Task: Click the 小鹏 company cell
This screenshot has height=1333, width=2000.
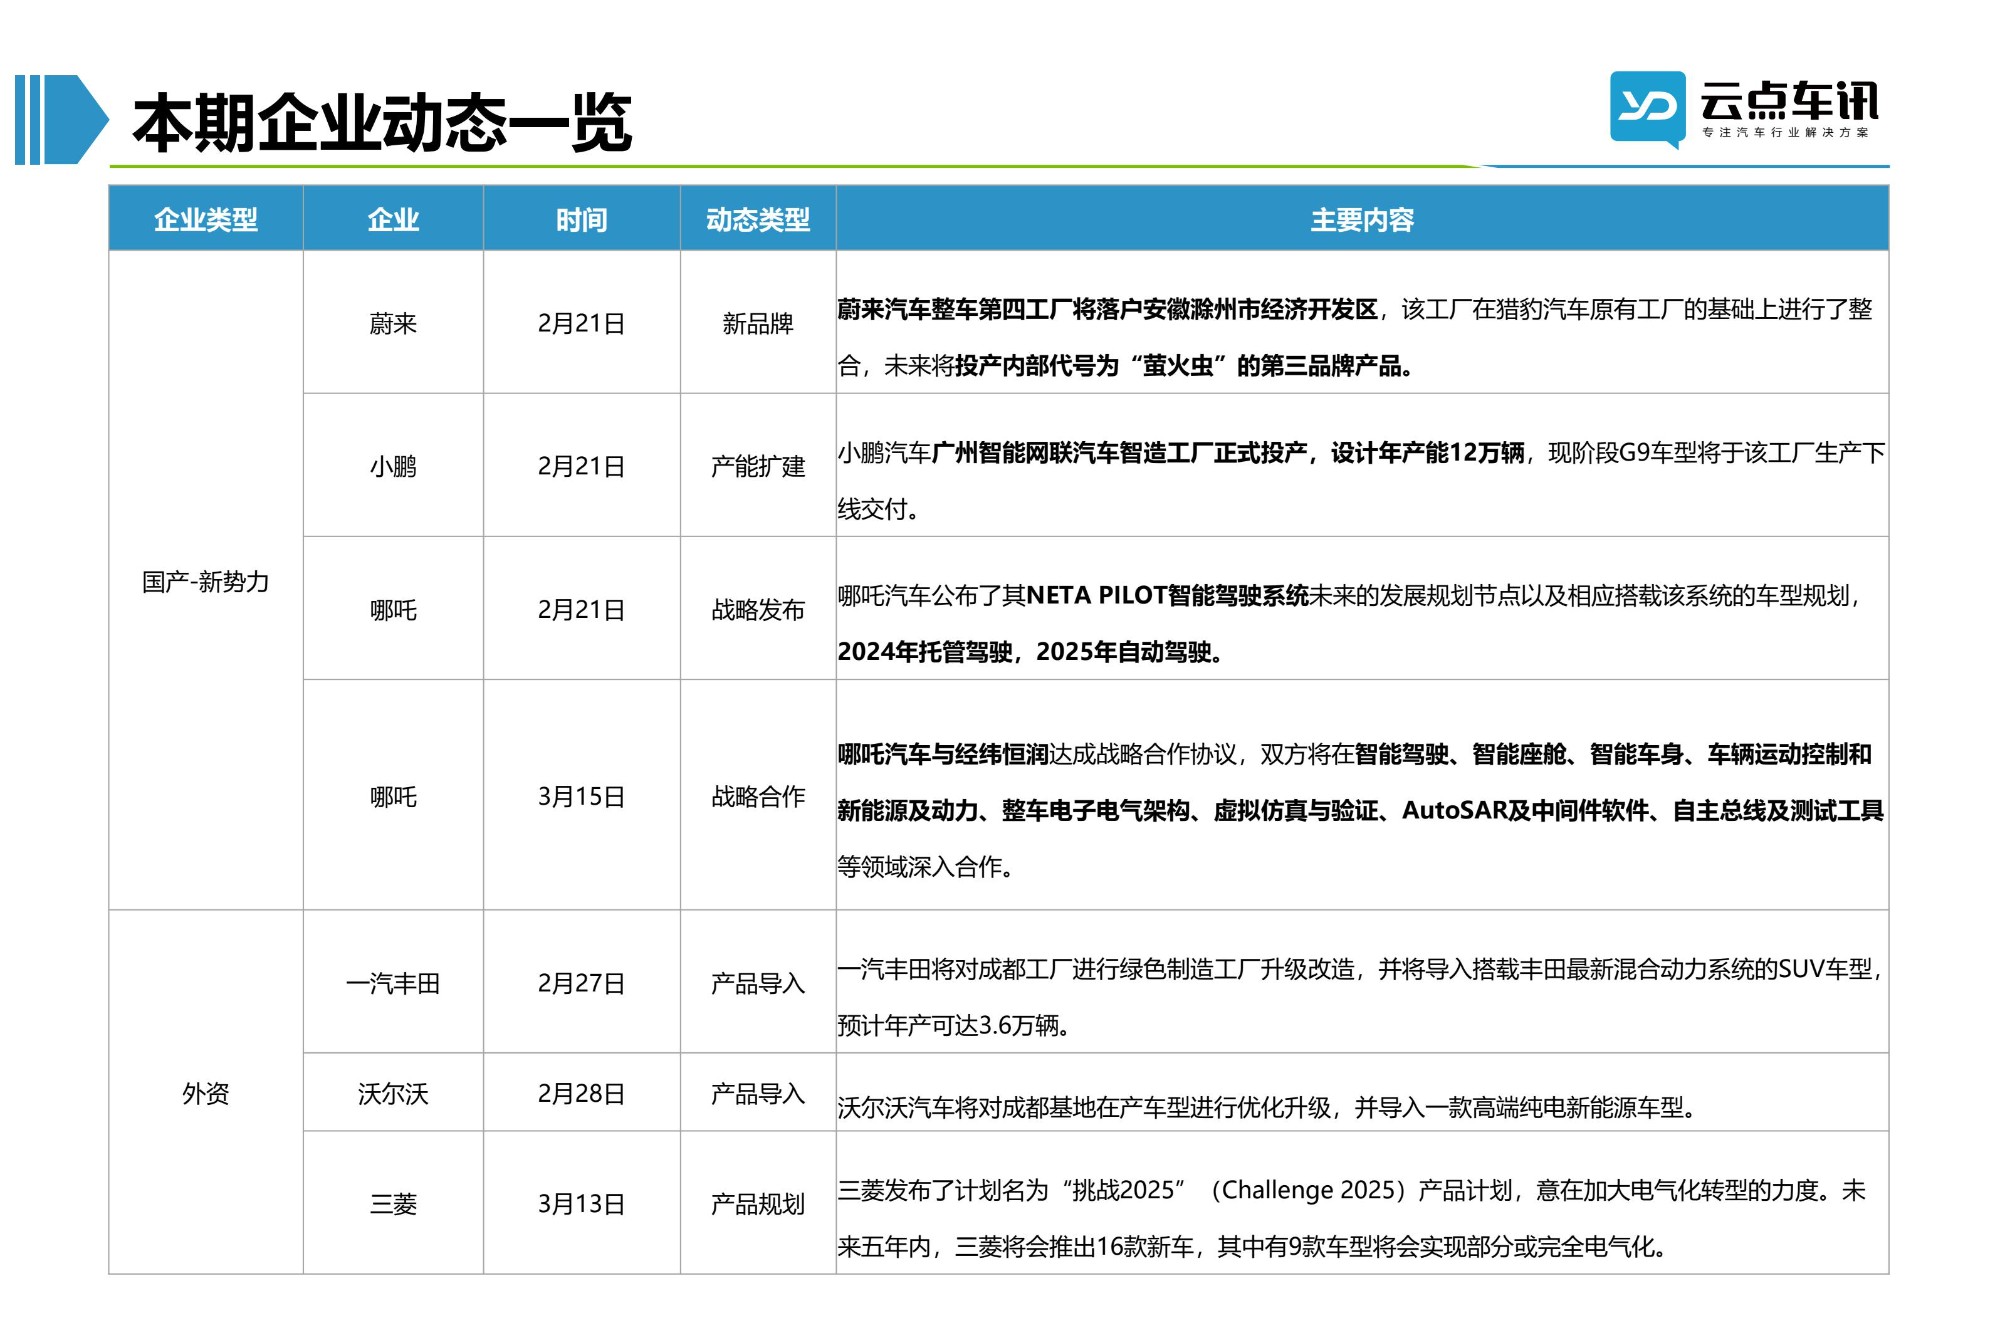Action: pyautogui.click(x=393, y=466)
